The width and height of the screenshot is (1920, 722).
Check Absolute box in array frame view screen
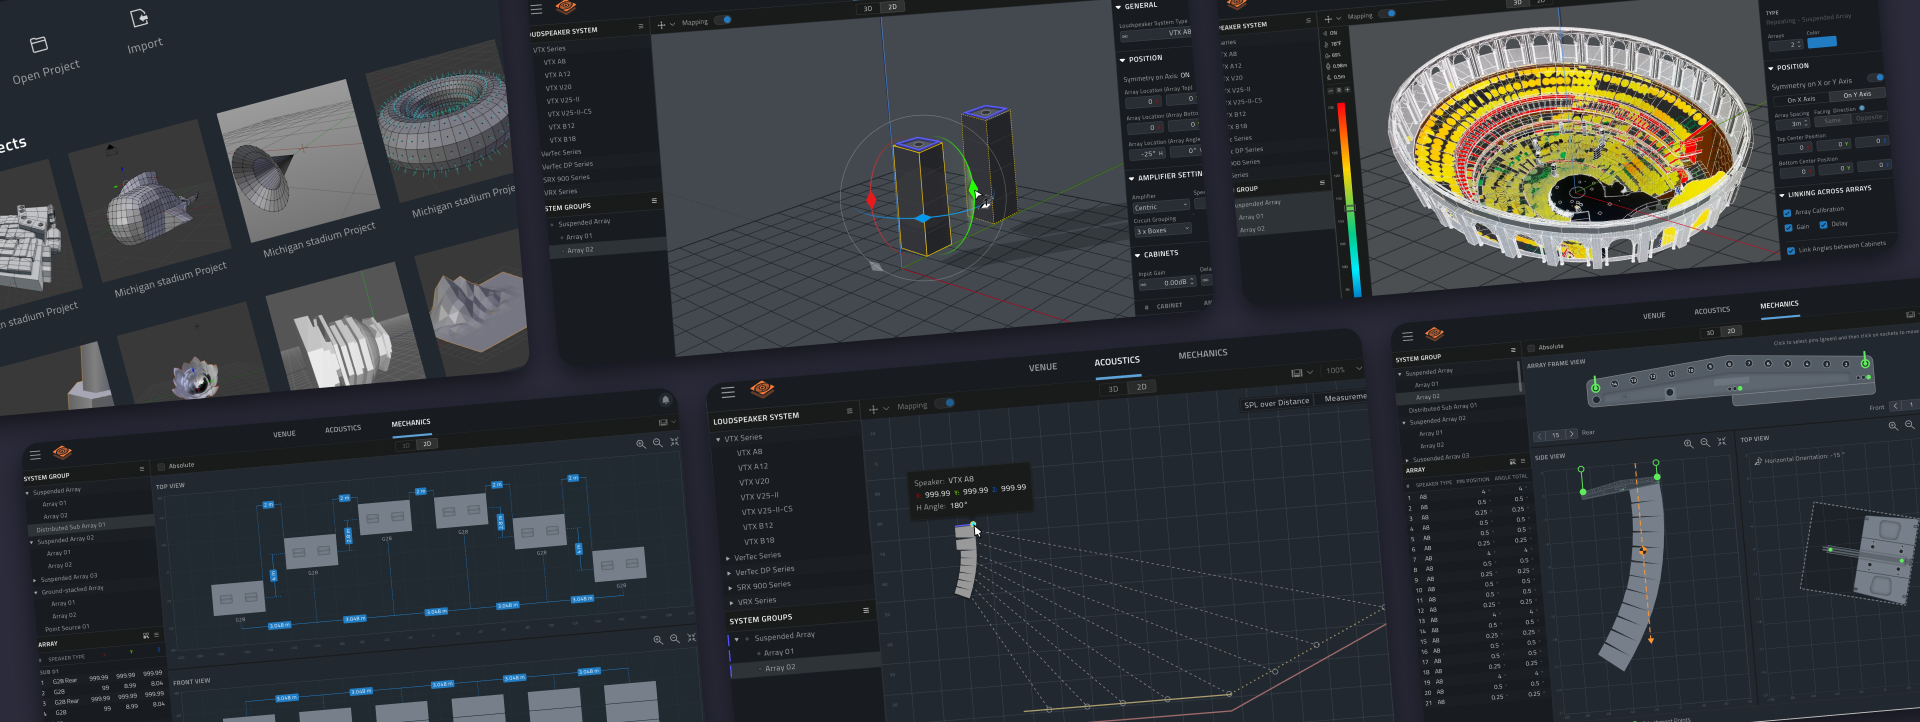[1531, 348]
